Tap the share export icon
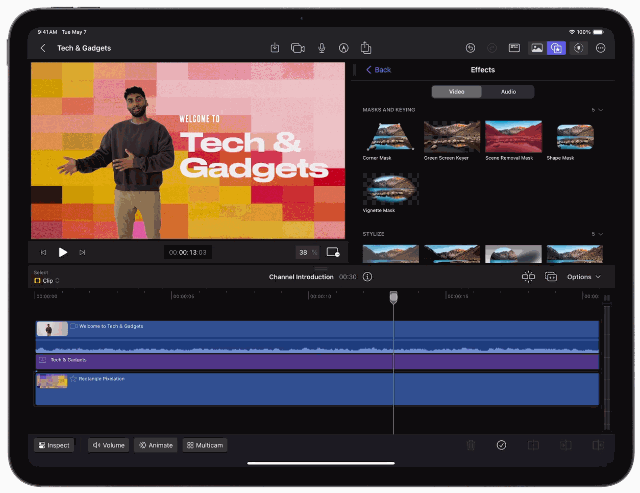This screenshot has width=640, height=493. 366,48
